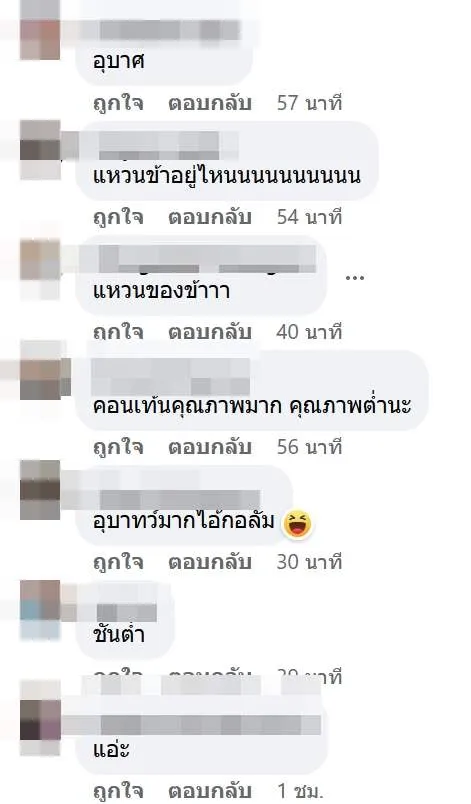The height and width of the screenshot is (804, 471).
Task: Reply to the comment อุบาศ
Action: [210, 104]
